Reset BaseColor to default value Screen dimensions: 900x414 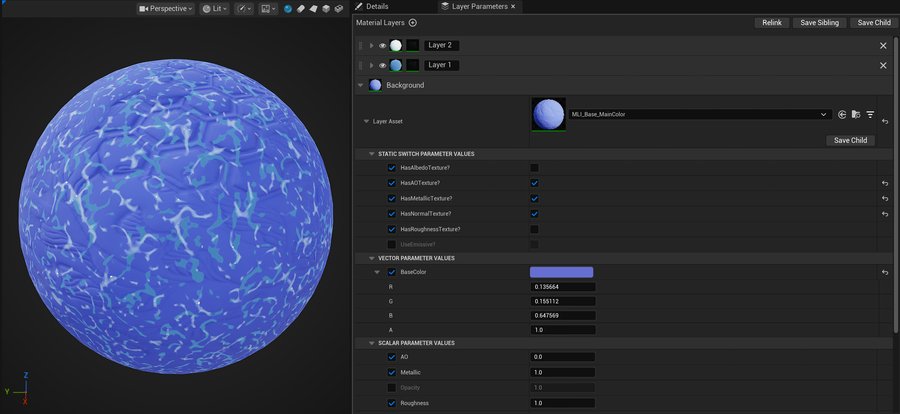click(885, 272)
